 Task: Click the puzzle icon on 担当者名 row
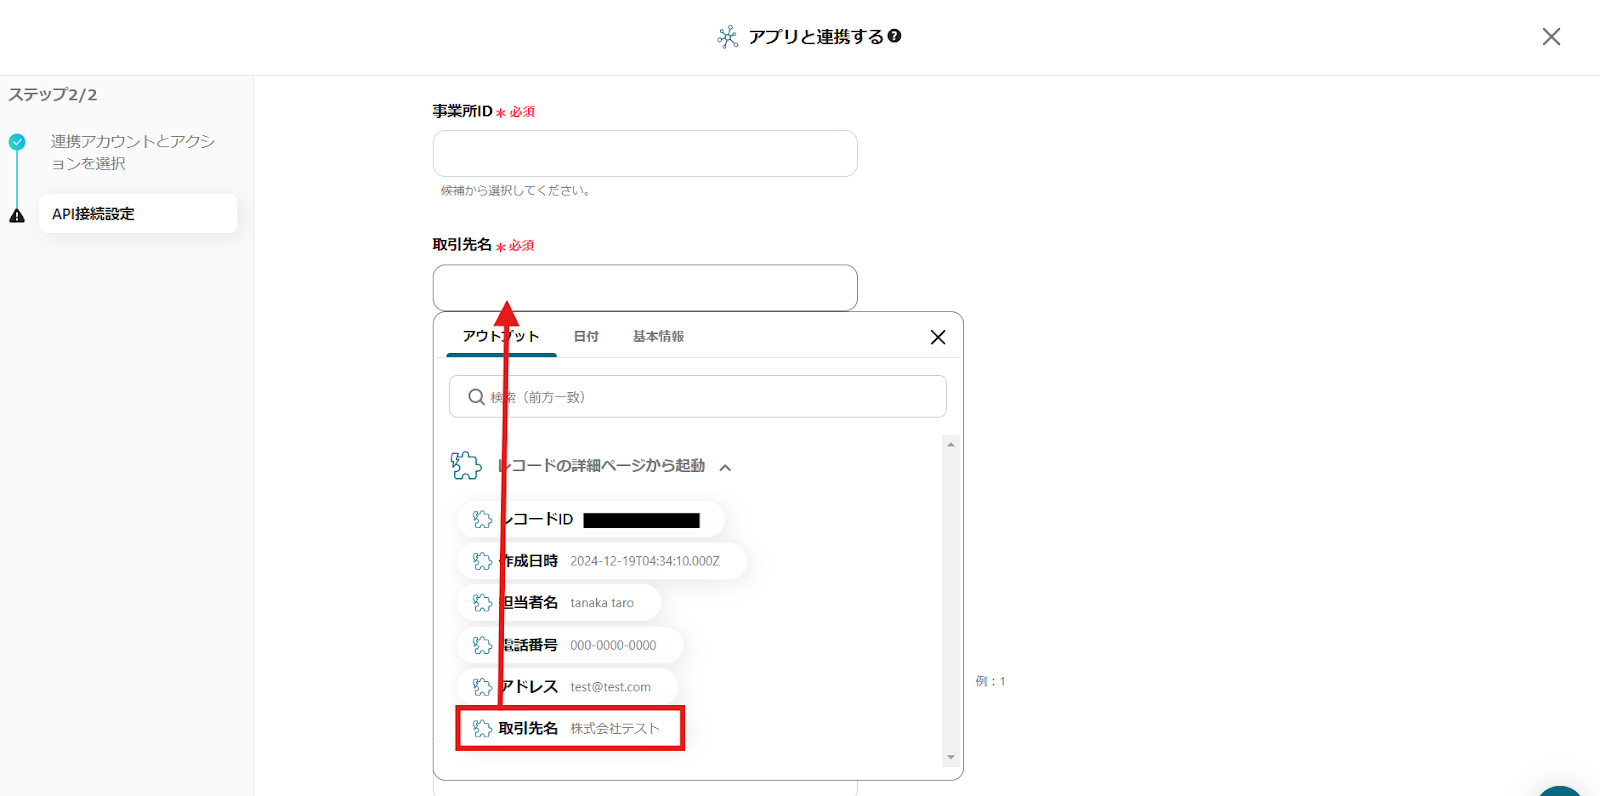point(482,603)
